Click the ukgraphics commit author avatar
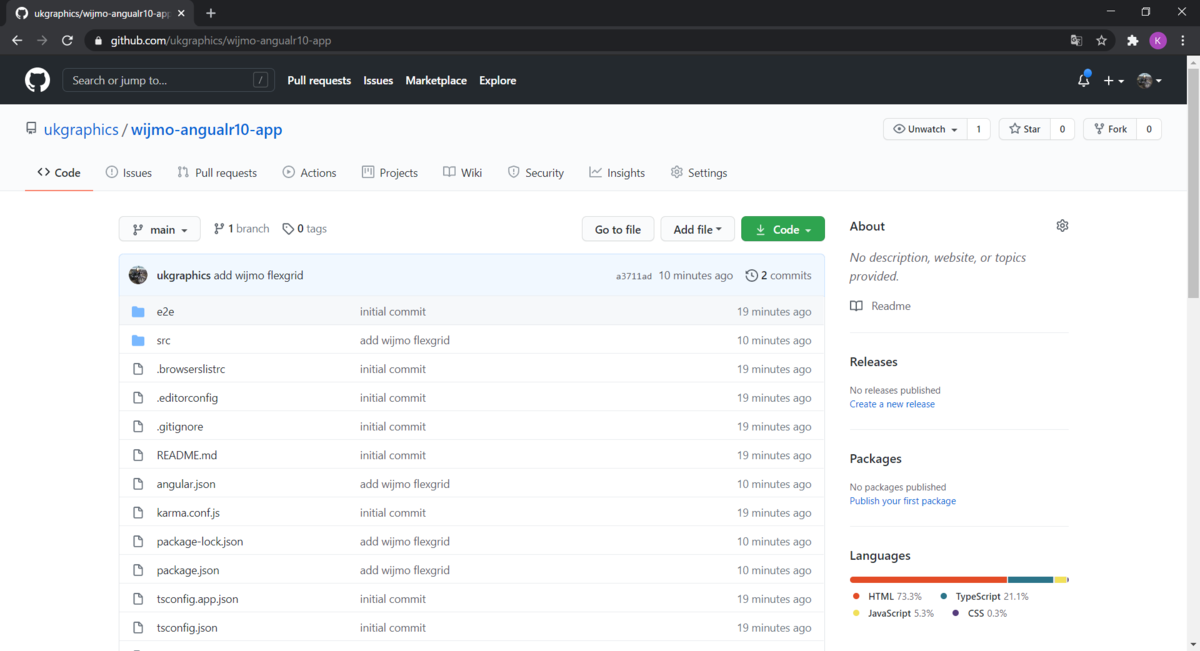The width and height of the screenshot is (1200, 651). [138, 275]
